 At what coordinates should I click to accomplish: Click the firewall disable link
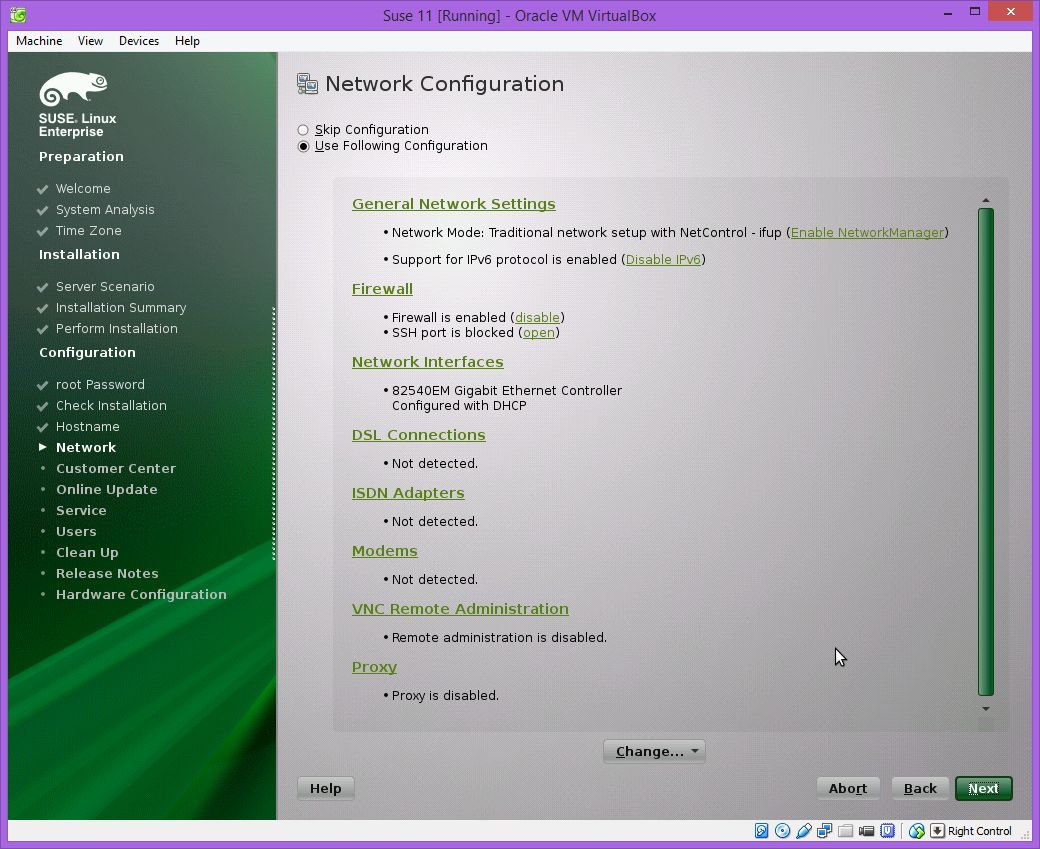tap(537, 318)
